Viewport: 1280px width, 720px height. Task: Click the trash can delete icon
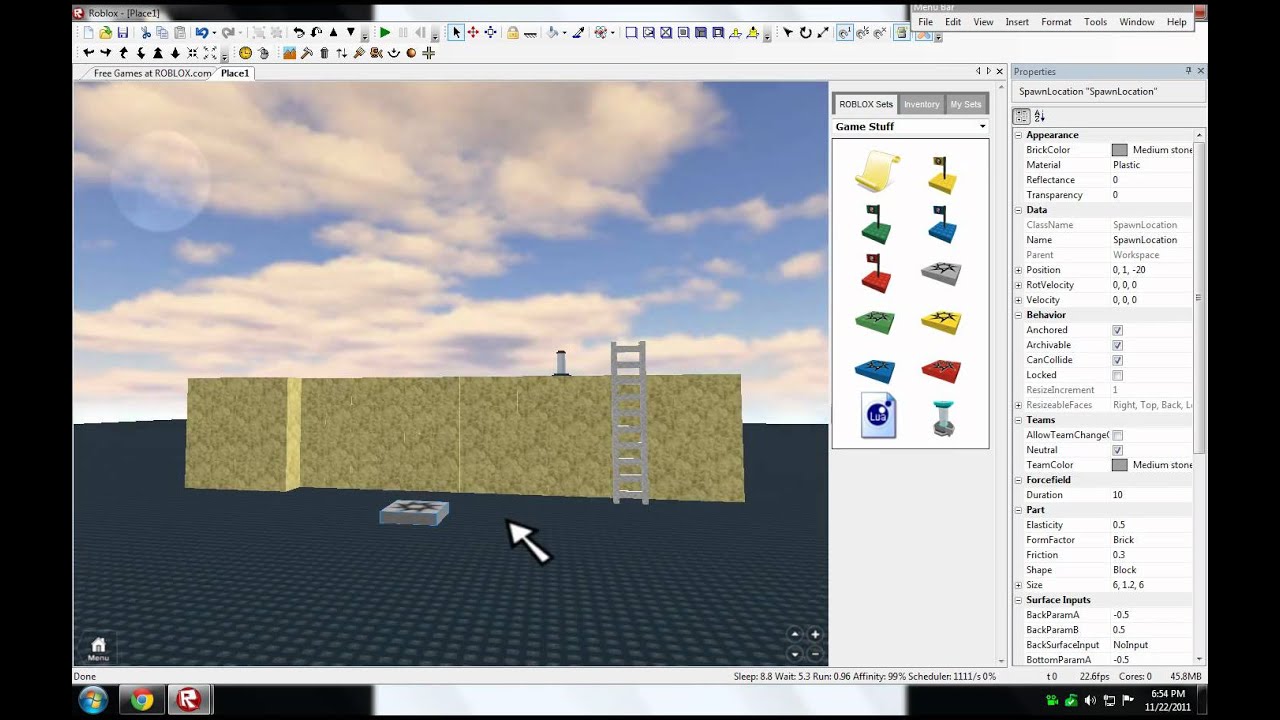coord(324,53)
